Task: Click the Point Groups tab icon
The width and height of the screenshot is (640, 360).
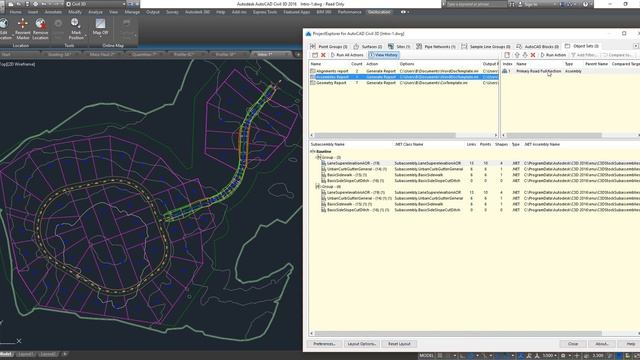Action: tap(313, 47)
